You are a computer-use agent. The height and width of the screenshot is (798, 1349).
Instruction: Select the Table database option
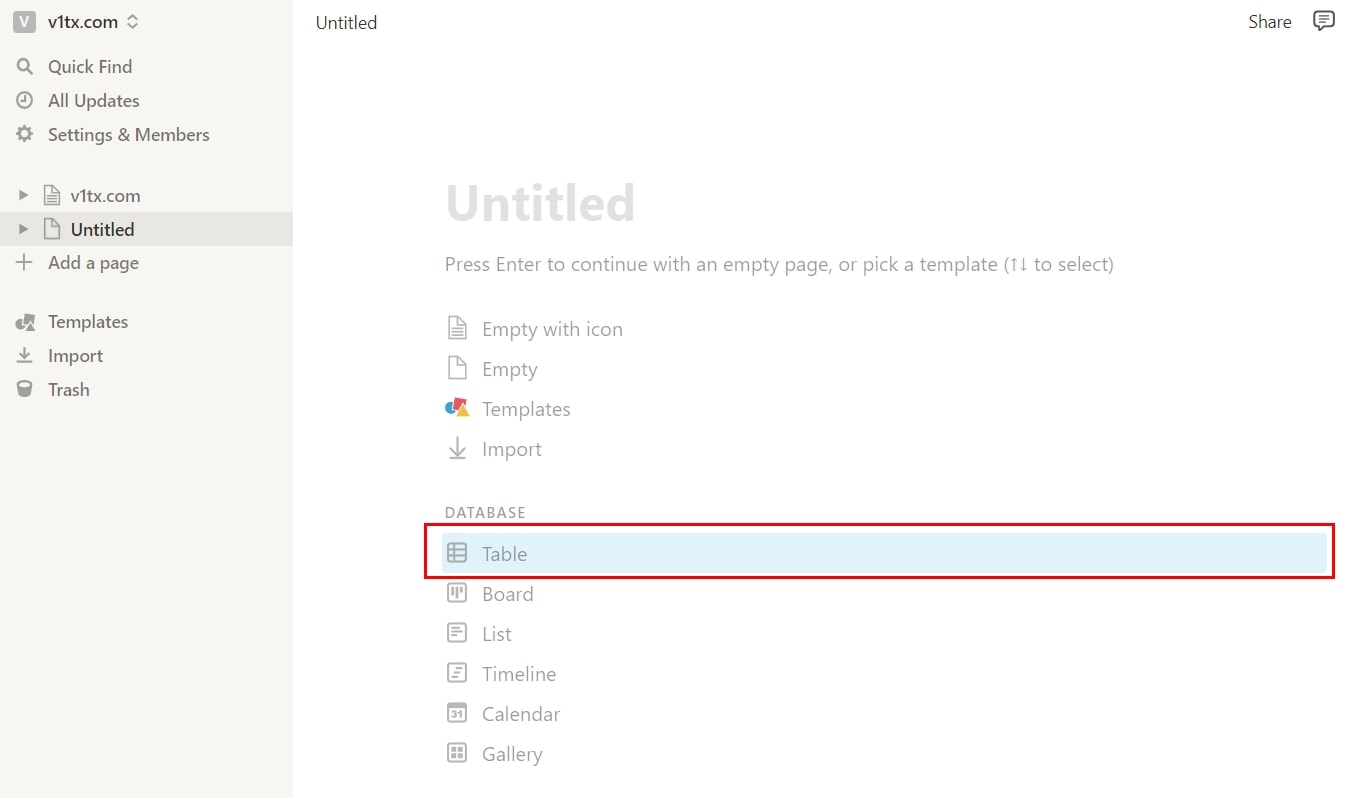pyautogui.click(x=505, y=554)
